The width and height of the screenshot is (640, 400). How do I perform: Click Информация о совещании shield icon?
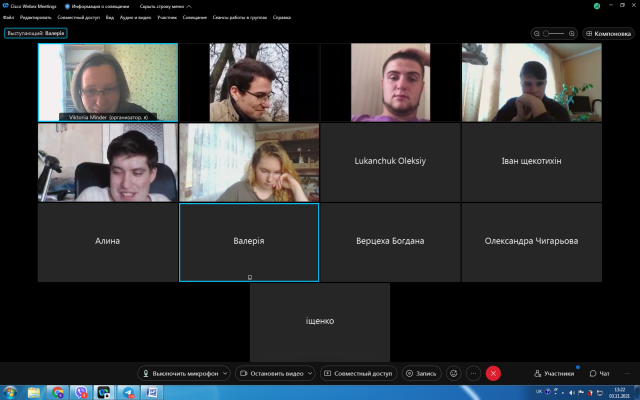click(x=67, y=6)
